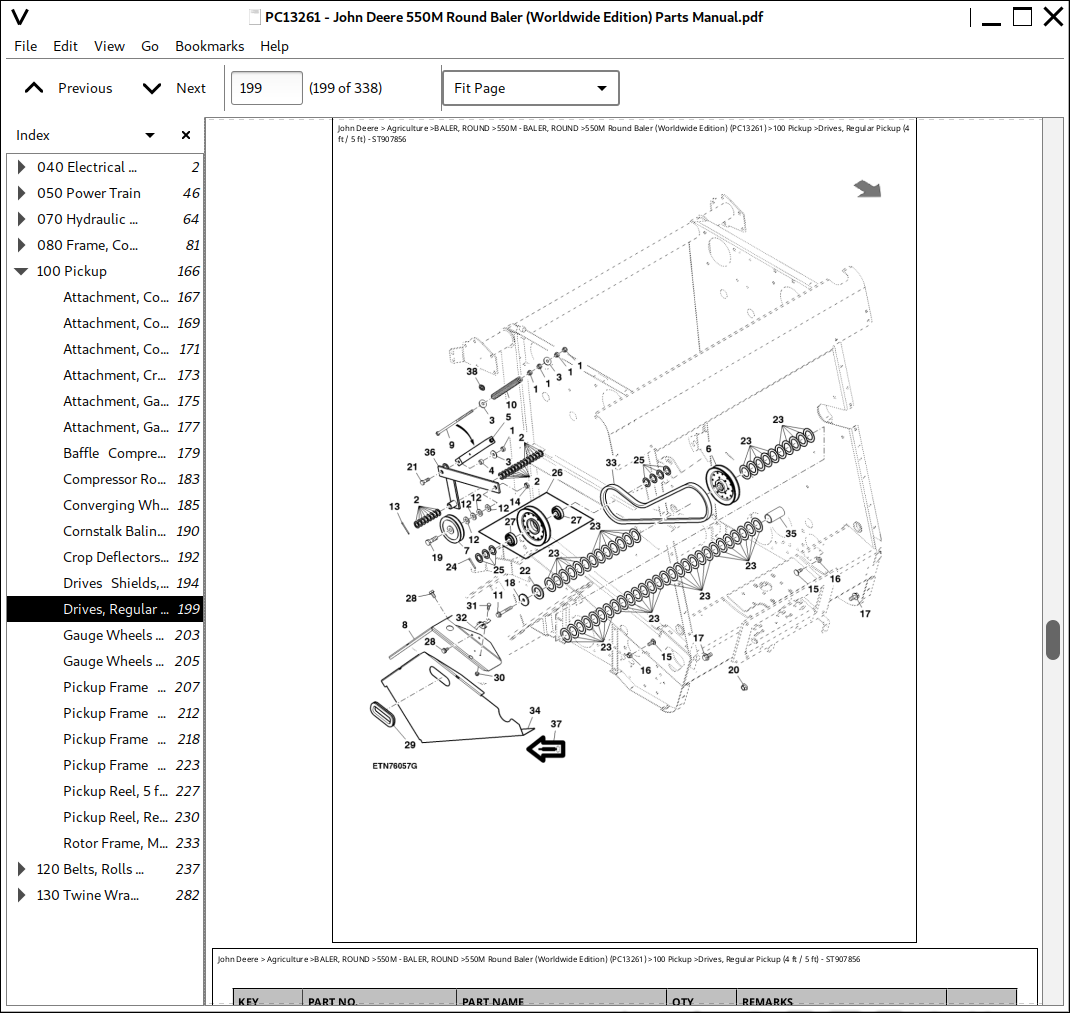Click the page number input field
Image resolution: width=1070 pixels, height=1013 pixels.
(x=267, y=88)
